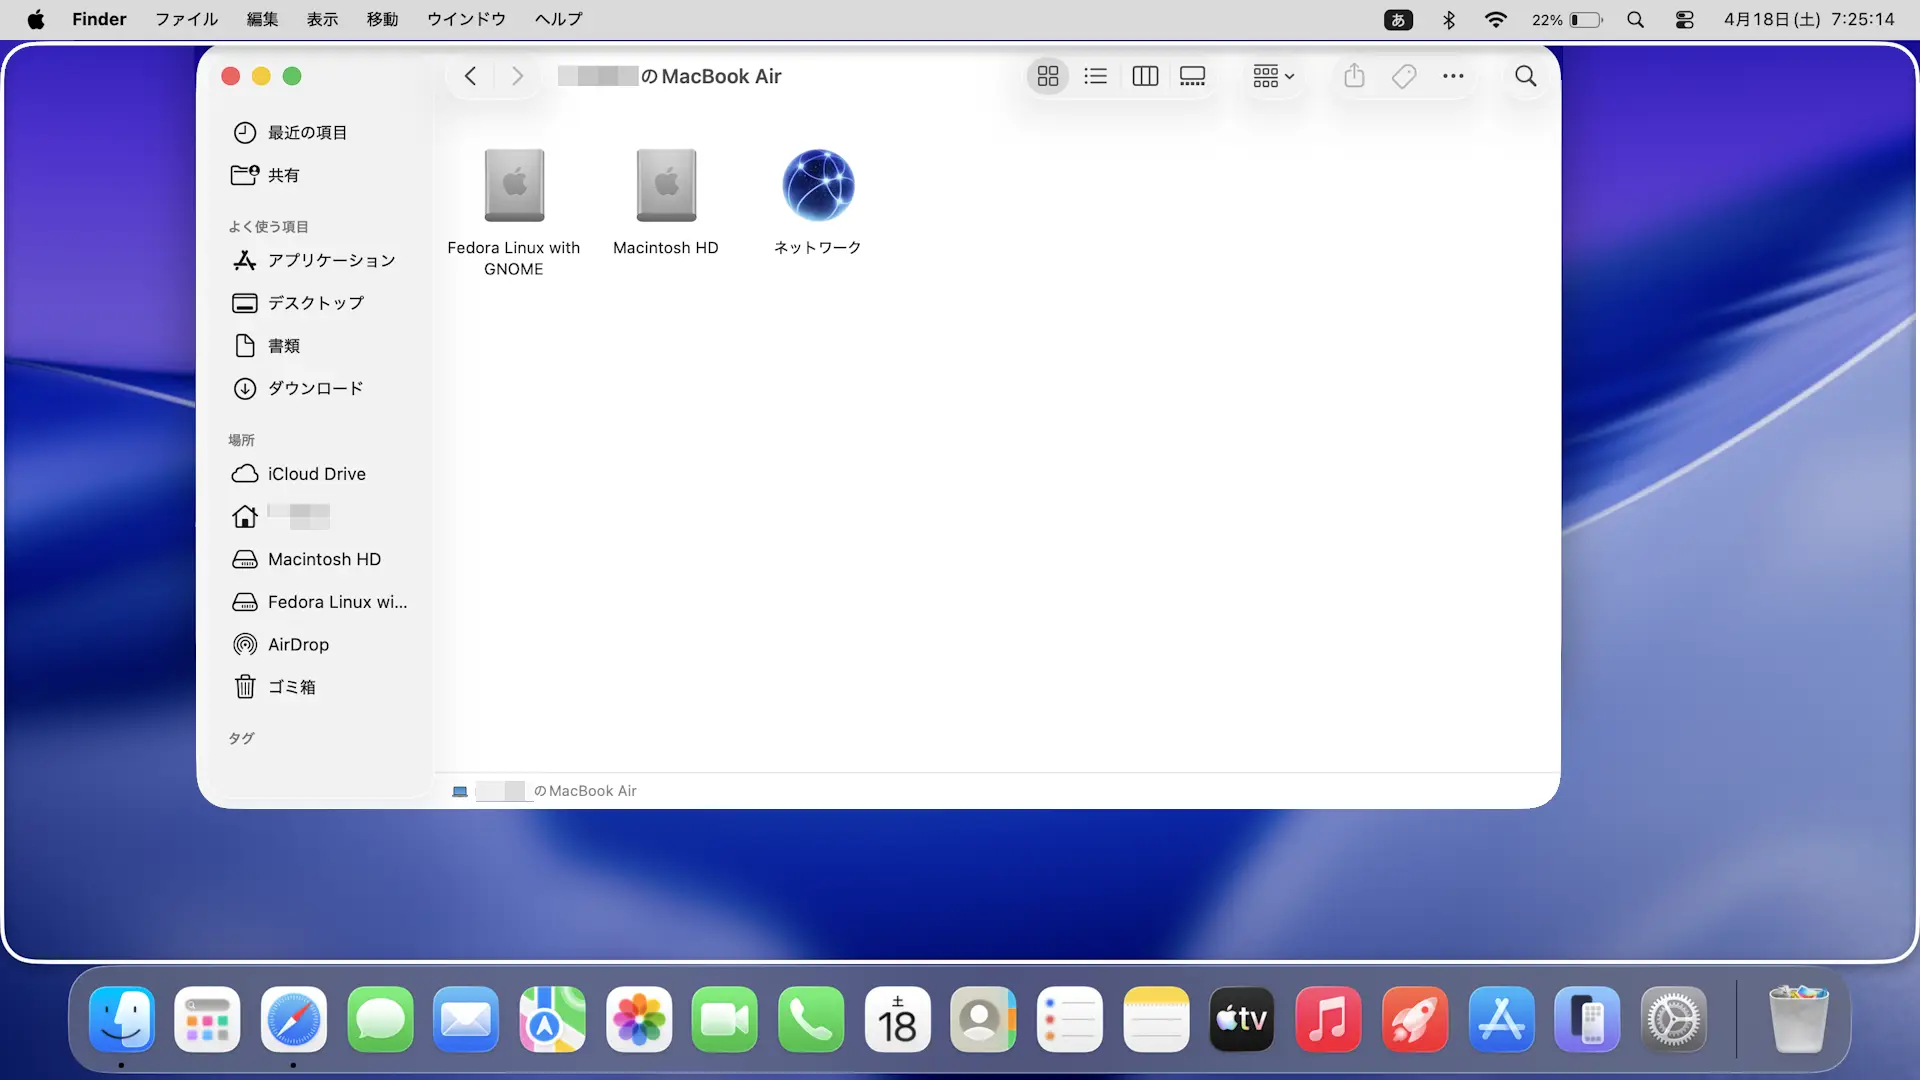Open the more actions ellipsis menu
1920x1080 pixels.
(x=1453, y=76)
